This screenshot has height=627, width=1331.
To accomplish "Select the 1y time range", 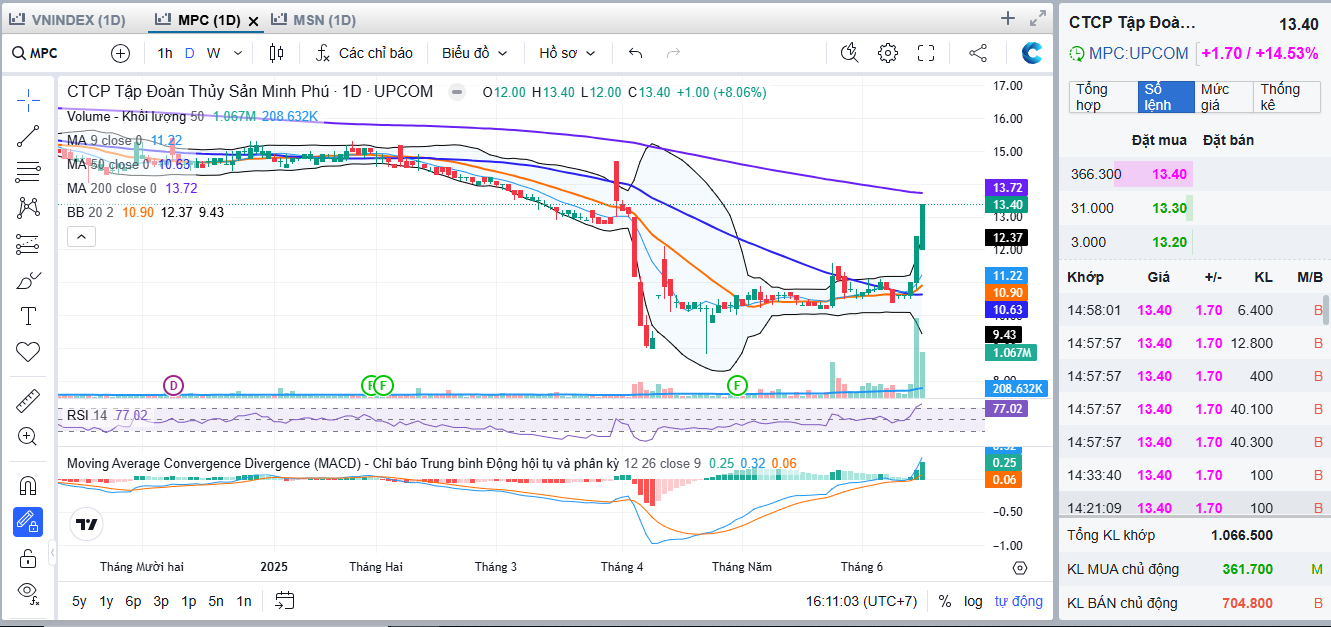I will point(106,601).
